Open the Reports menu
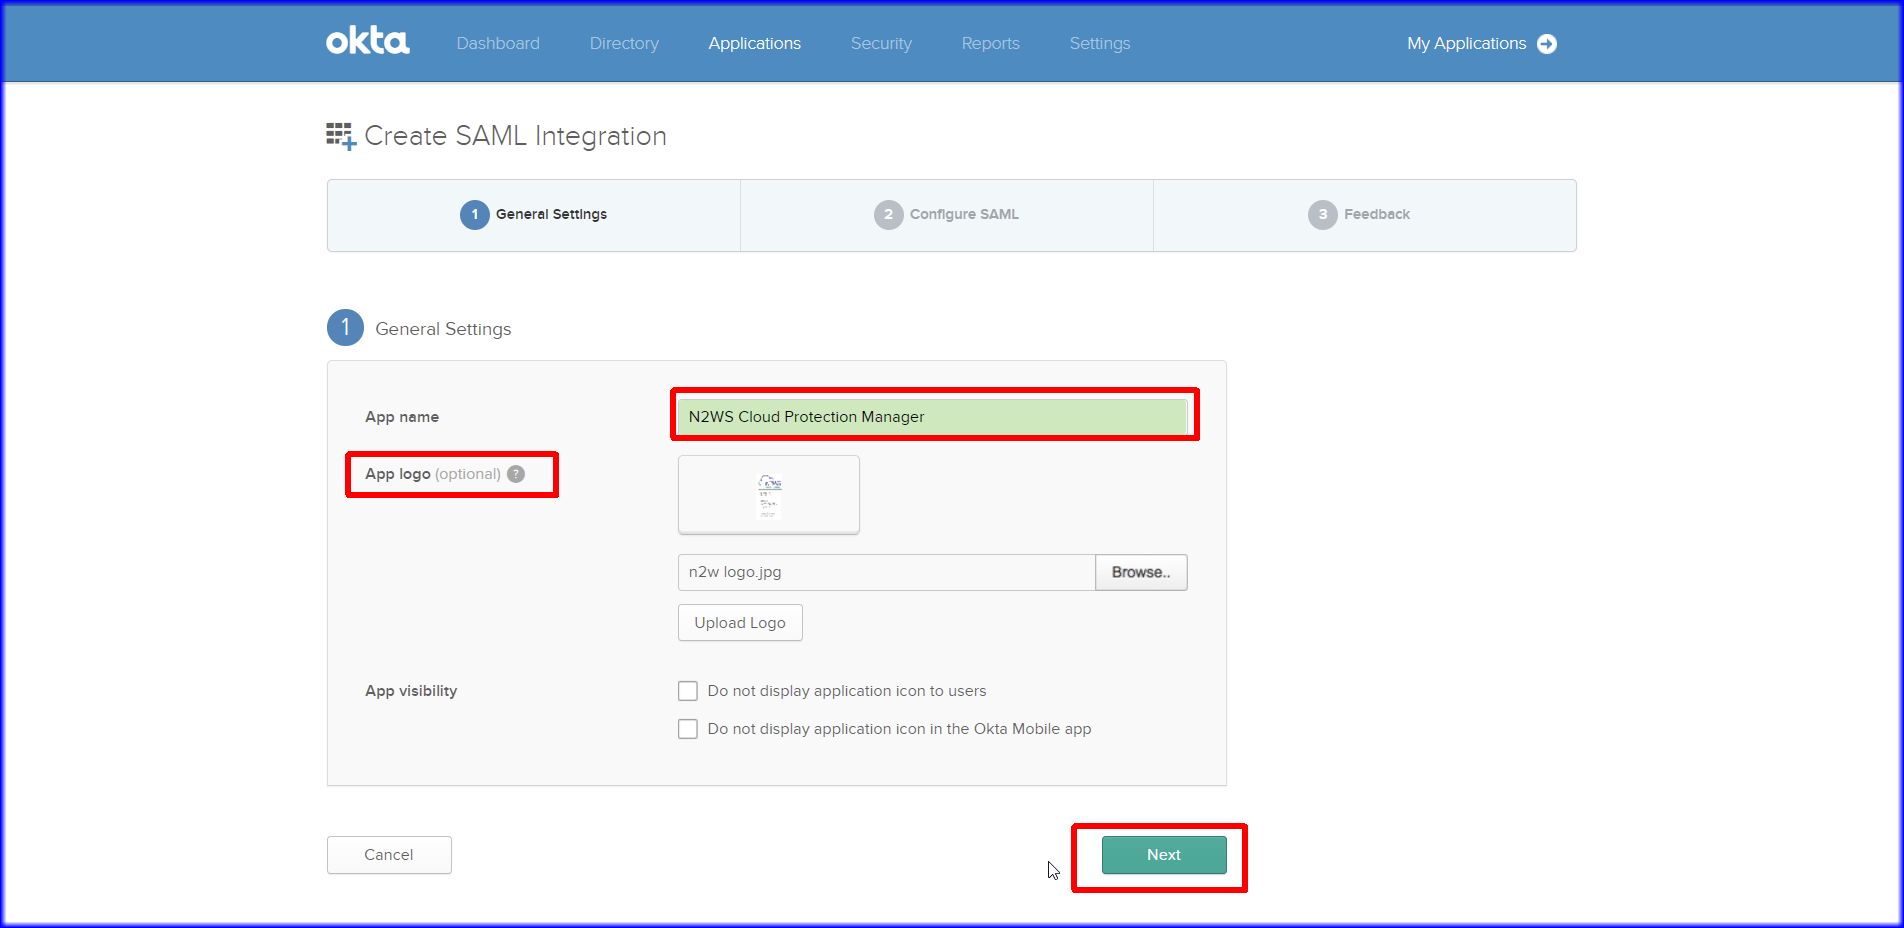Image resolution: width=1904 pixels, height=928 pixels. [991, 44]
